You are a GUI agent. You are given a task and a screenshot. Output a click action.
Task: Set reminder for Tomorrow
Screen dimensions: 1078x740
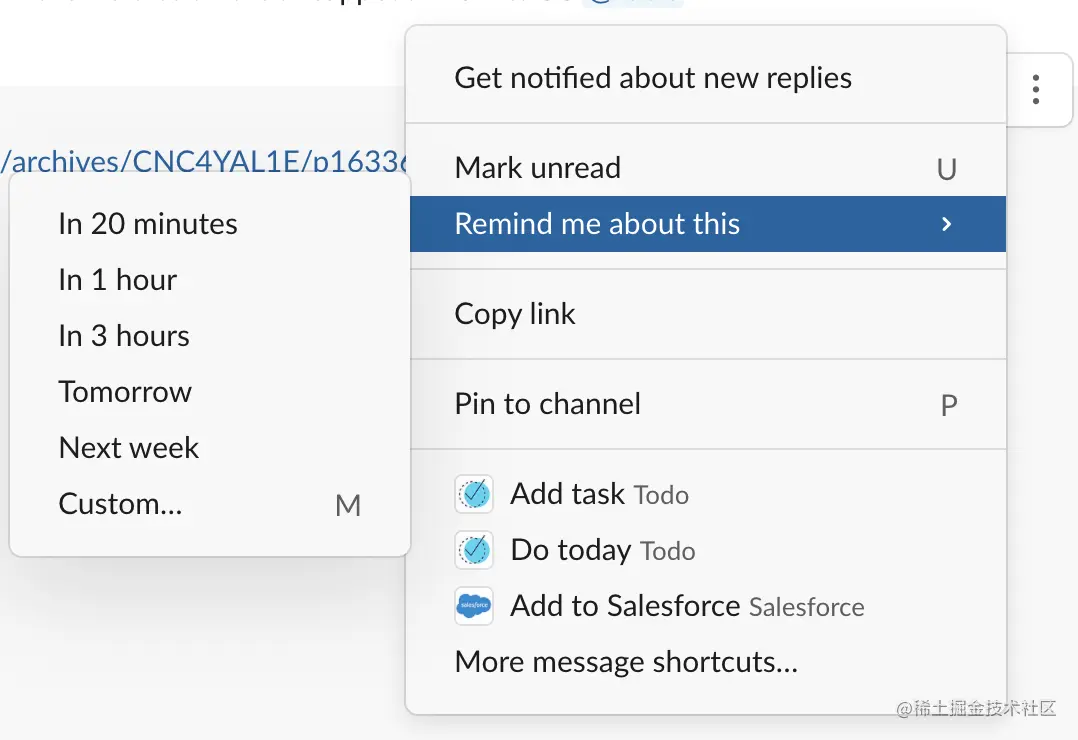[x=124, y=392]
